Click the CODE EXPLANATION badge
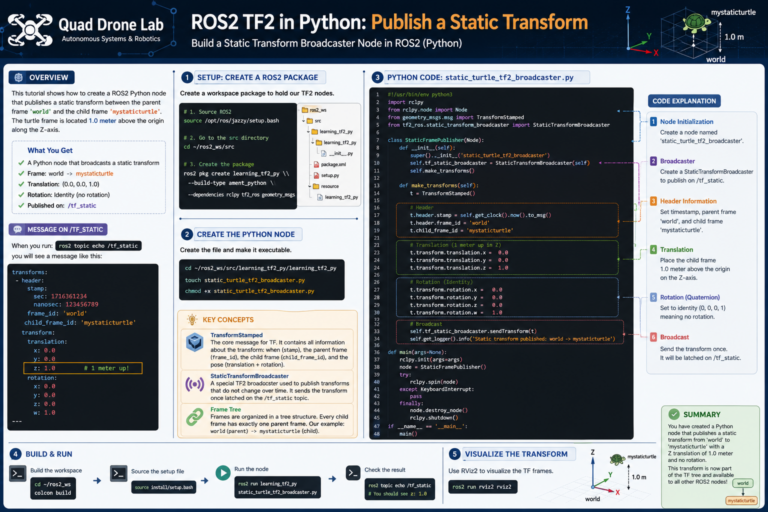The image size is (768, 512). (684, 101)
